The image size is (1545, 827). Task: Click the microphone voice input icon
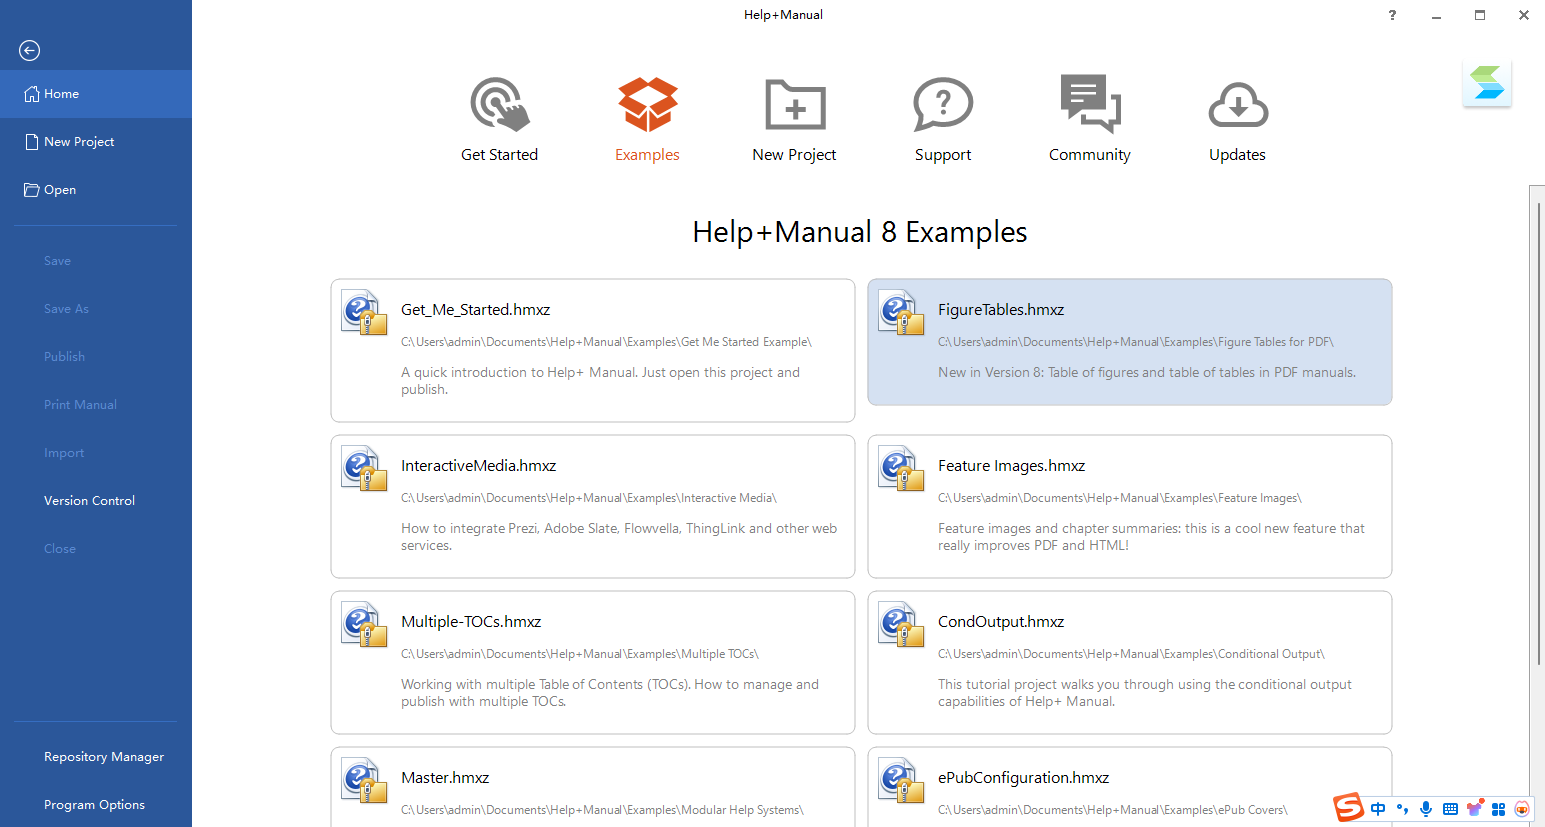1426,809
